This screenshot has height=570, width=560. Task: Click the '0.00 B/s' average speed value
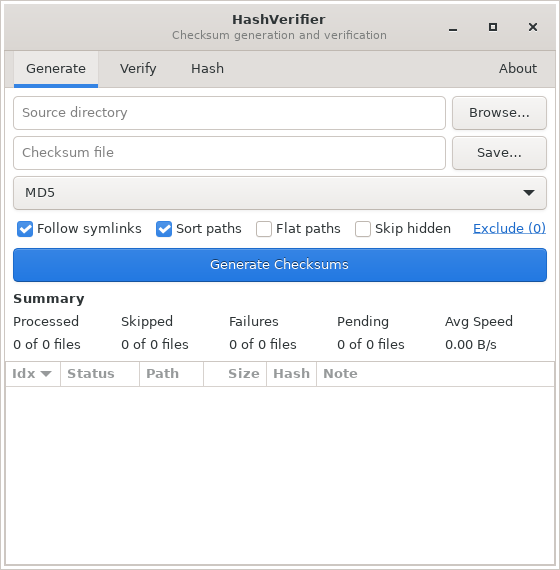click(471, 344)
